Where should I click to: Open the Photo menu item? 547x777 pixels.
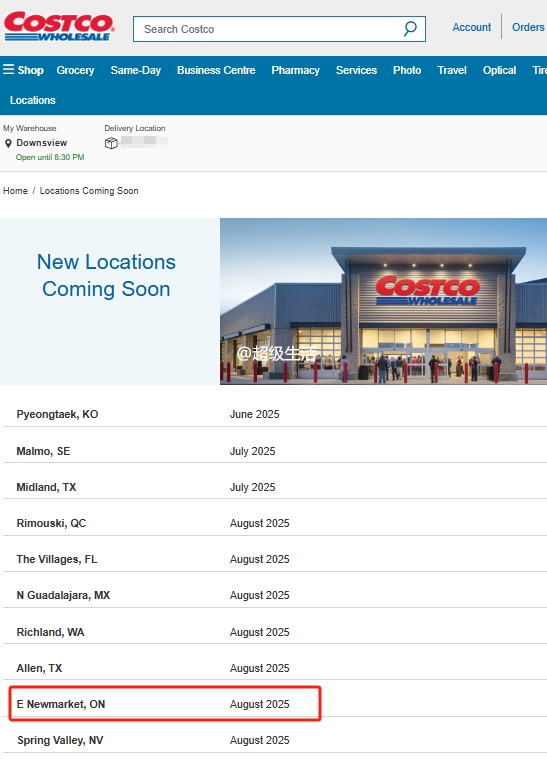[x=407, y=70]
